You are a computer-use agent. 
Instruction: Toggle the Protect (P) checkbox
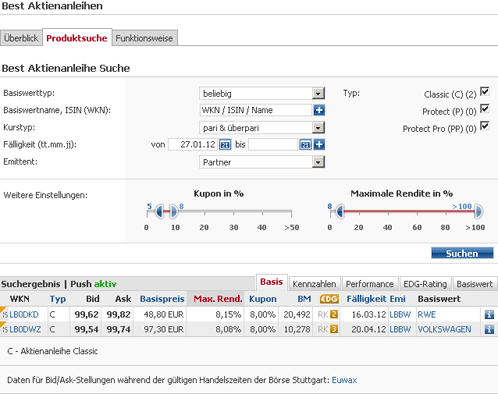pyautogui.click(x=484, y=109)
